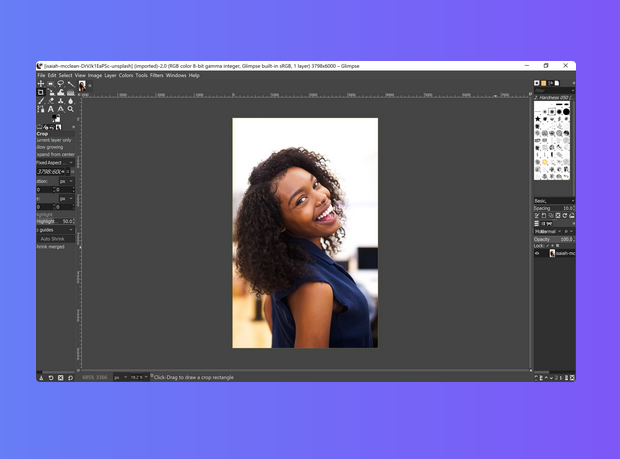Open the Tool Options tab
This screenshot has width=620, height=459.
click(39, 127)
